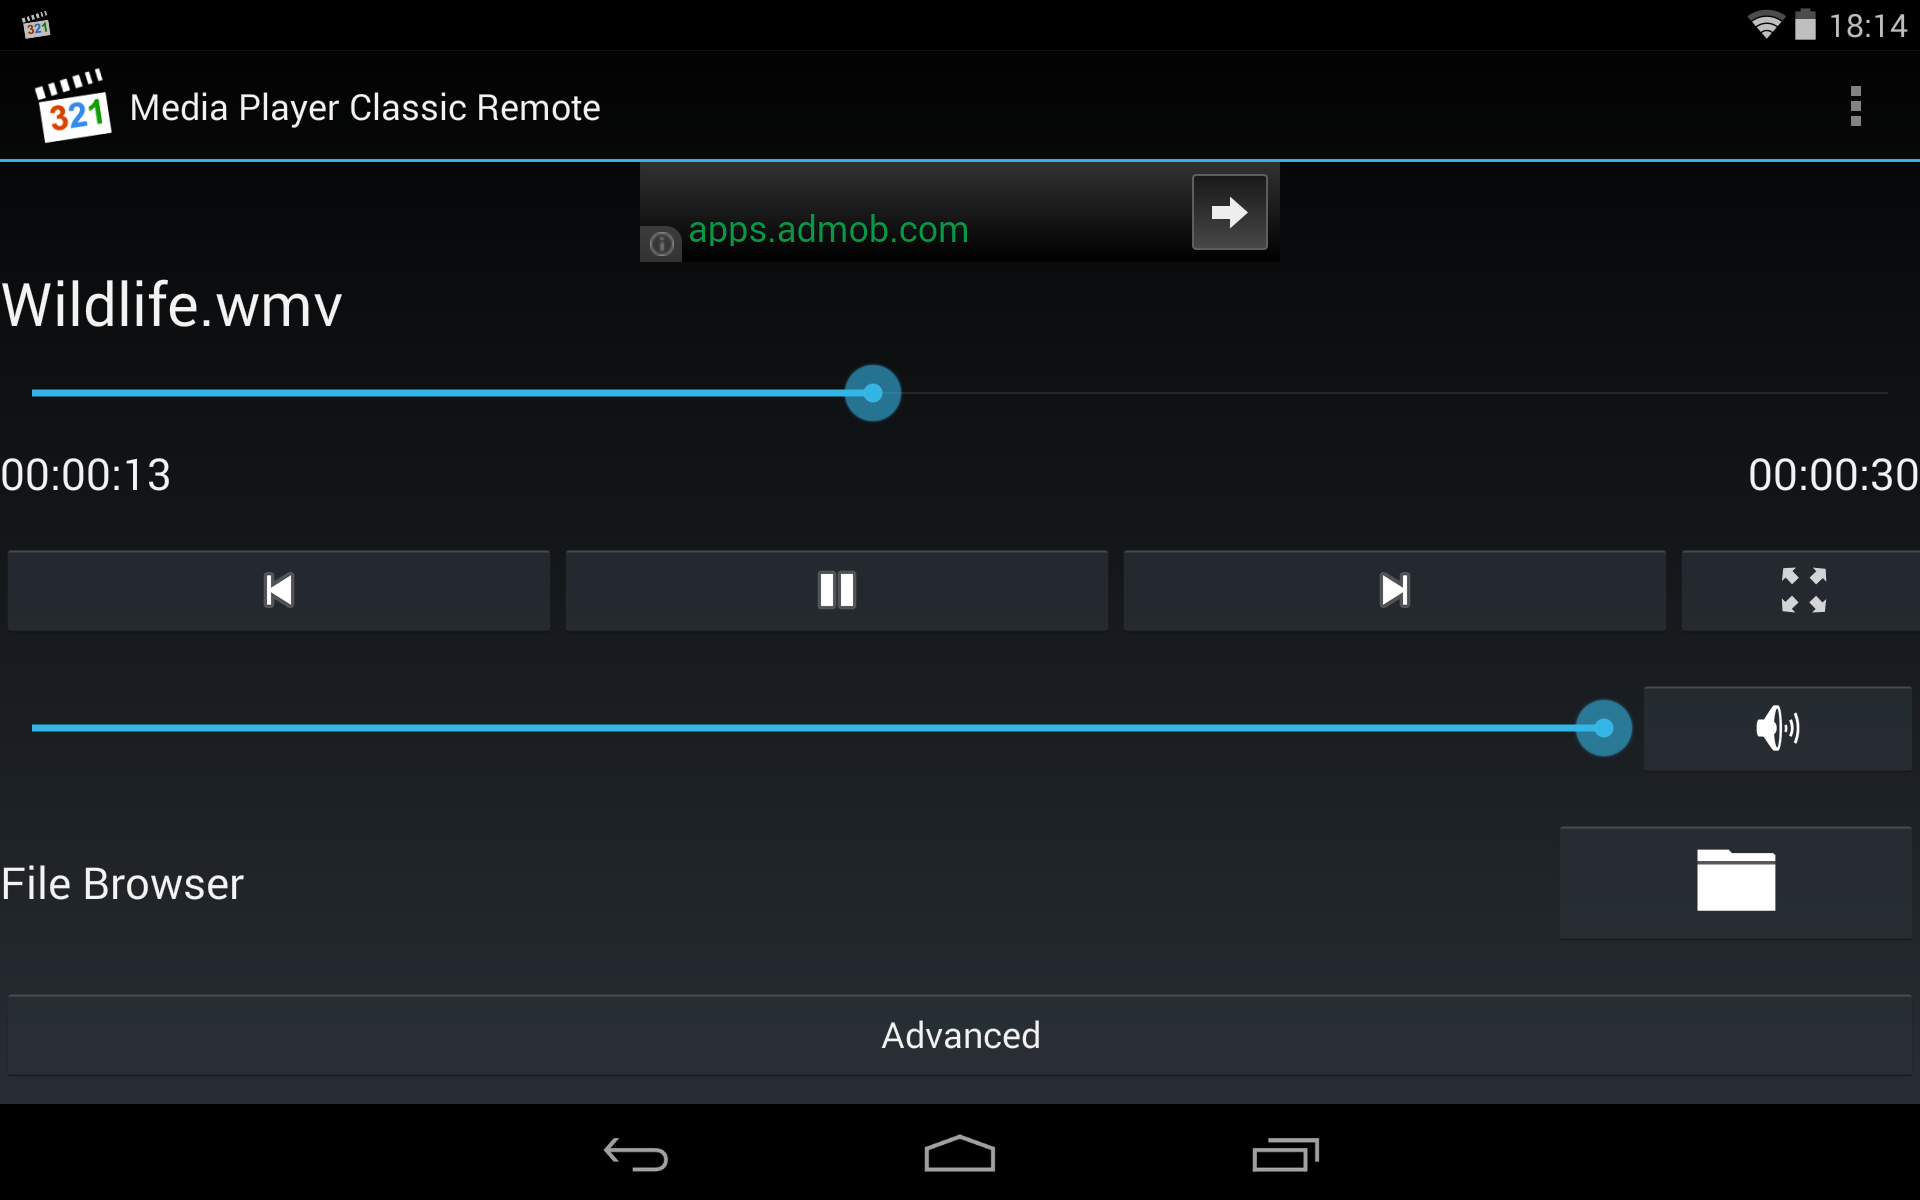Tap the Wildlife.wmv file title
The image size is (1920, 1200).
pyautogui.click(x=172, y=306)
